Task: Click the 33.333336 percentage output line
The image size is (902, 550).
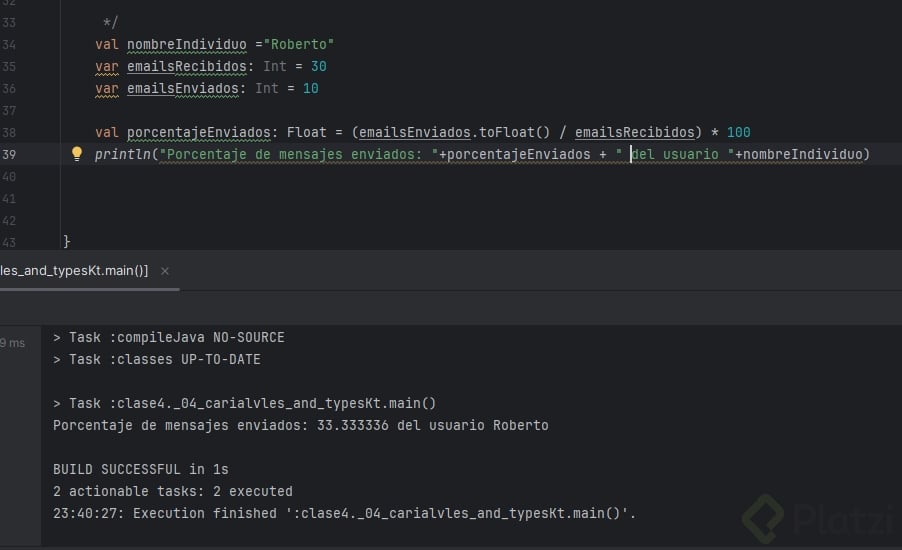Action: (x=300, y=425)
